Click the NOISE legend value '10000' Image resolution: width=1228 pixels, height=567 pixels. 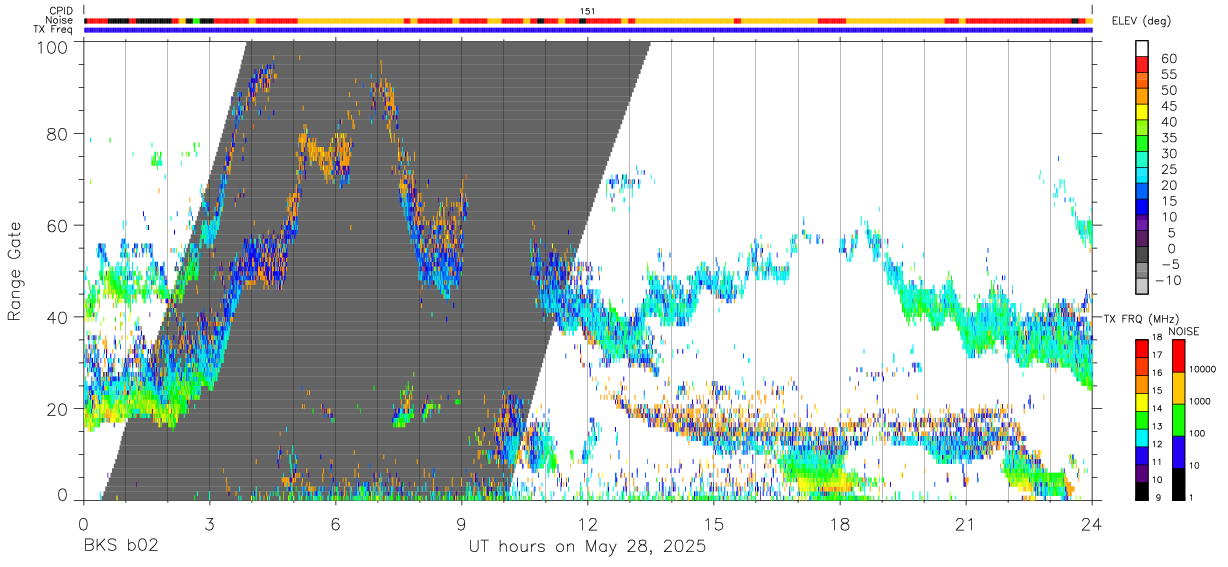[1203, 371]
